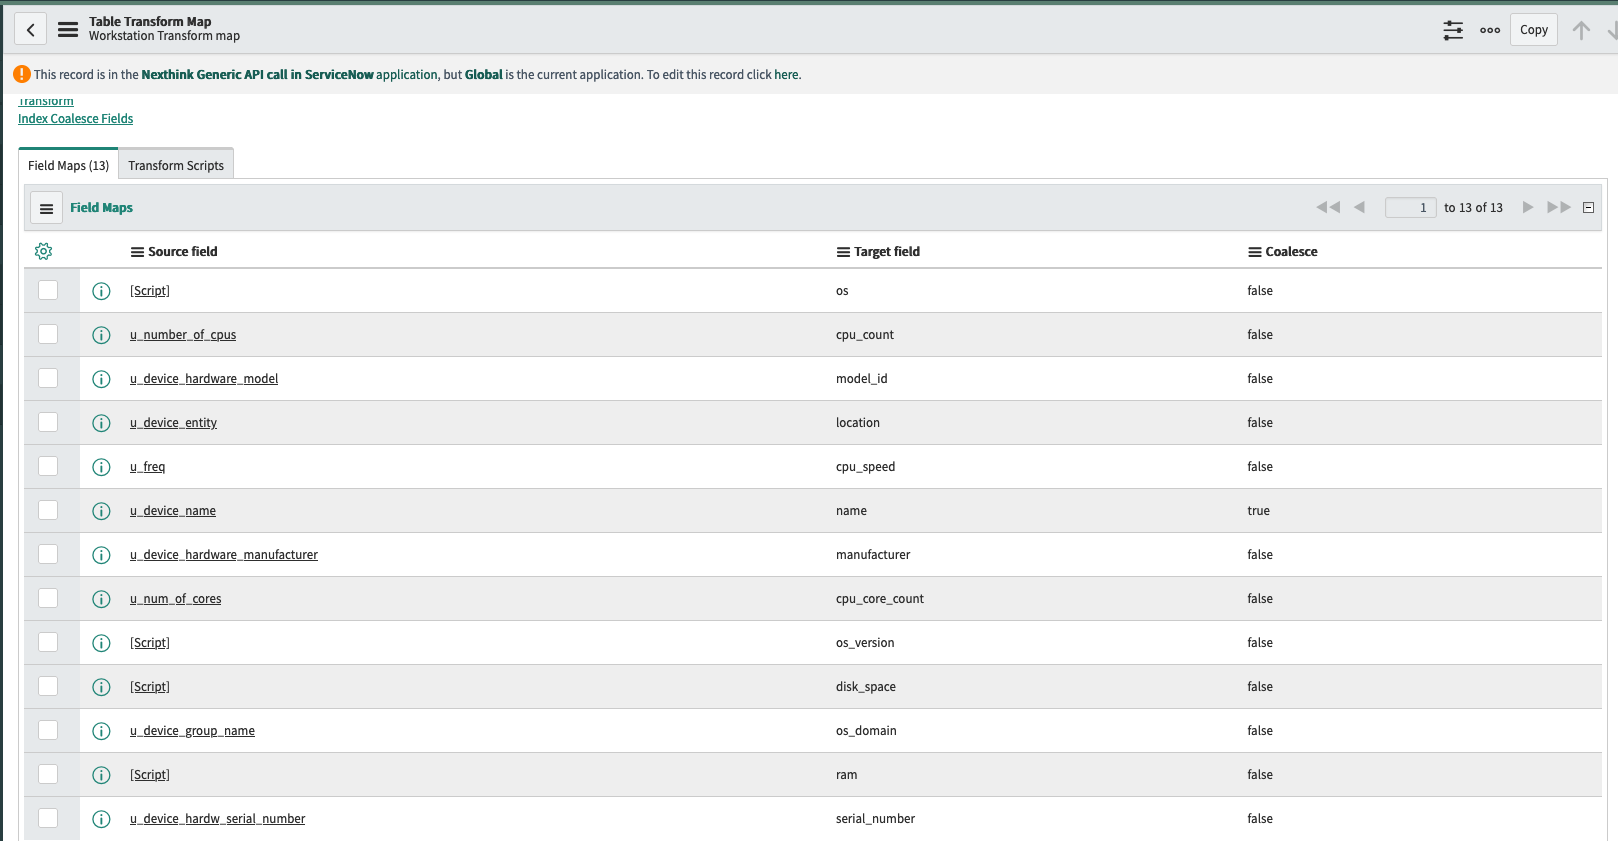Open Field Maps list menu icon
The image size is (1618, 841).
(46, 208)
